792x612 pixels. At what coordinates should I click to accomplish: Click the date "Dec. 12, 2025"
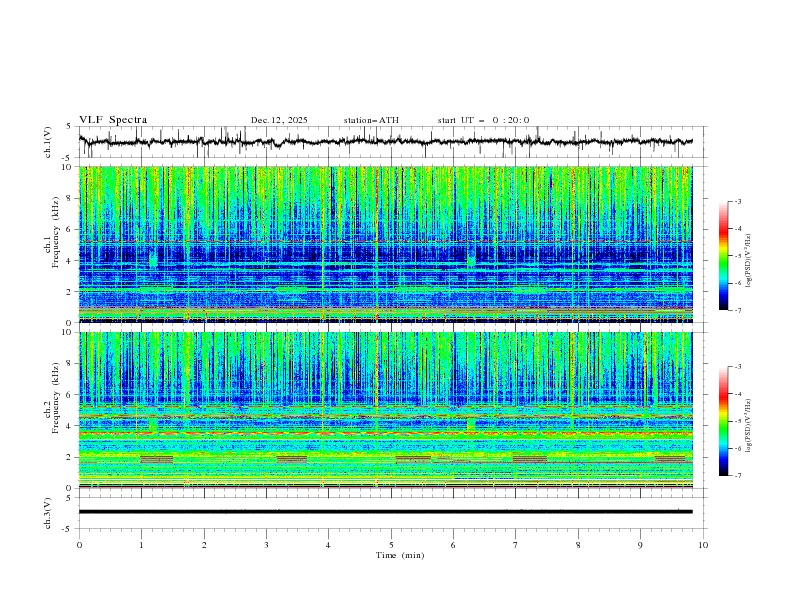(279, 120)
